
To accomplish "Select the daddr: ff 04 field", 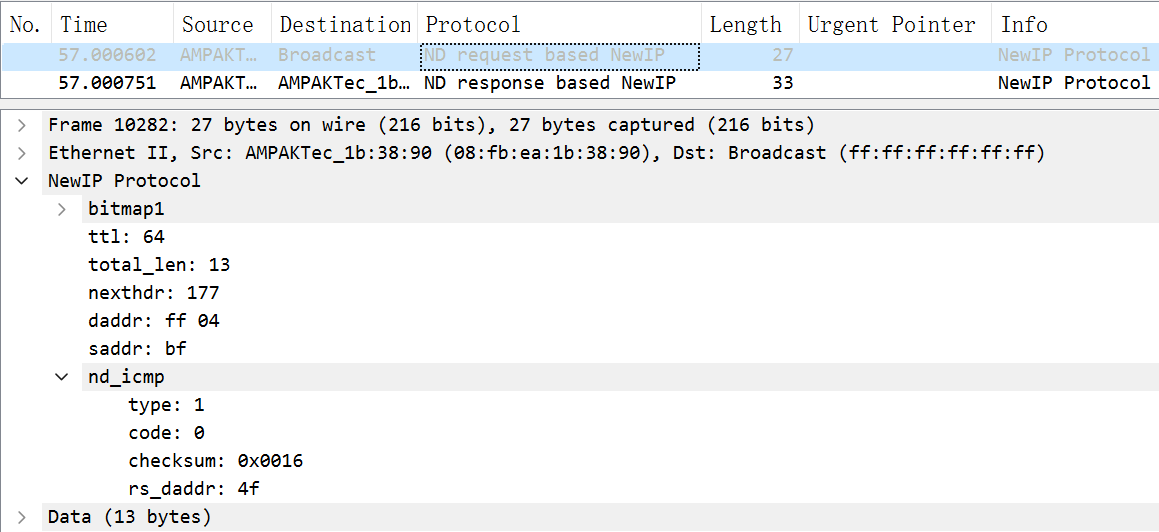I will (153, 321).
